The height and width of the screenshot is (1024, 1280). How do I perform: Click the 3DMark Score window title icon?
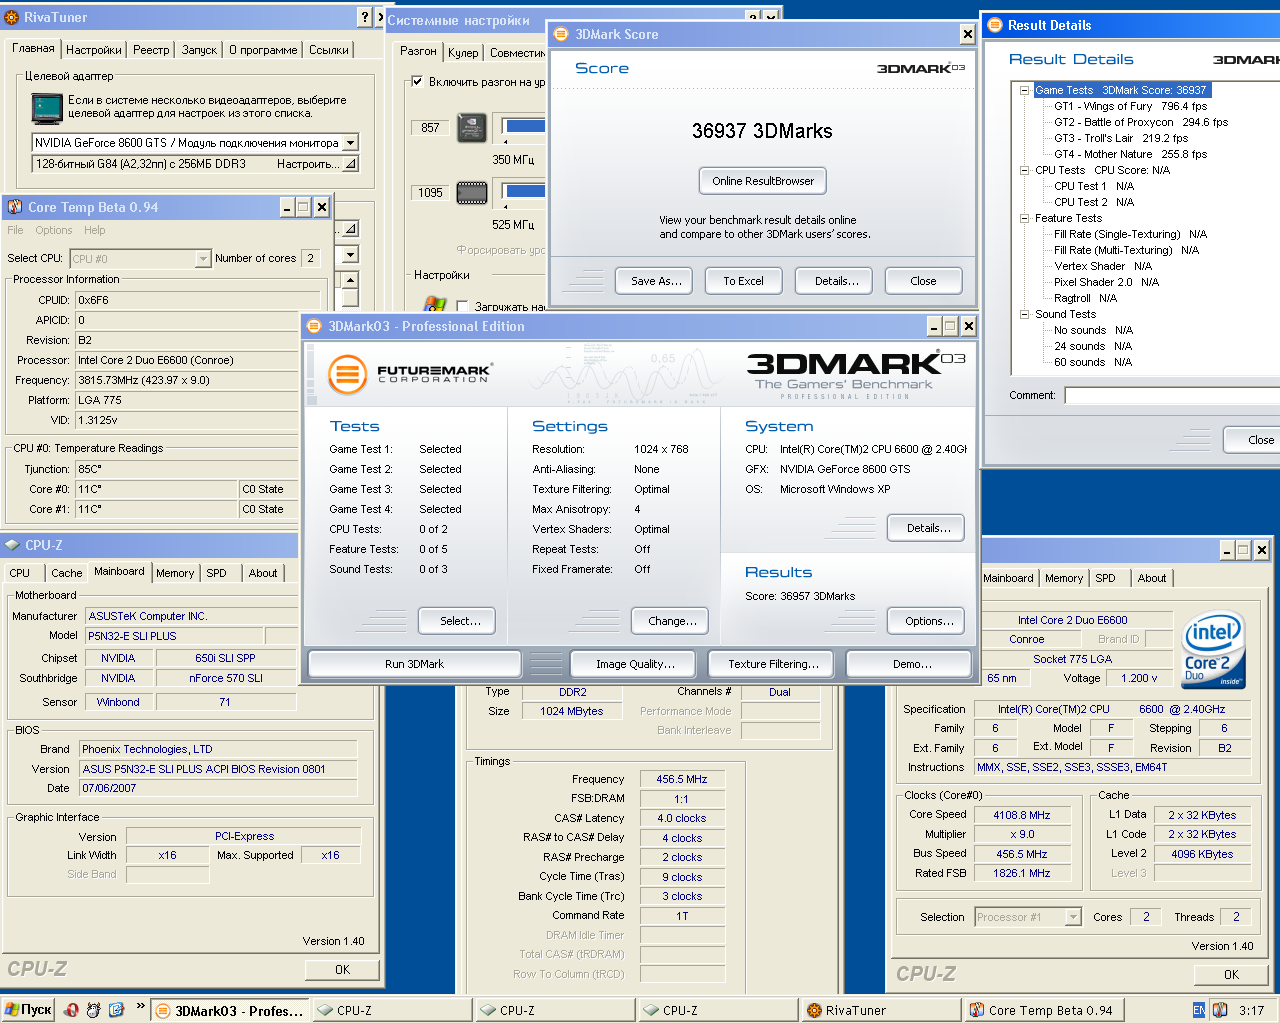click(x=561, y=34)
